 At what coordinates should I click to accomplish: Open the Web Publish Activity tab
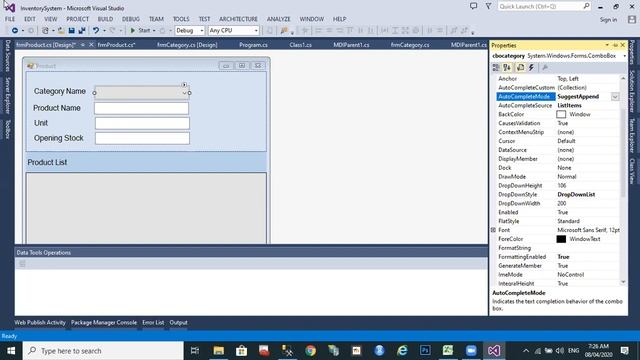pyautogui.click(x=40, y=322)
